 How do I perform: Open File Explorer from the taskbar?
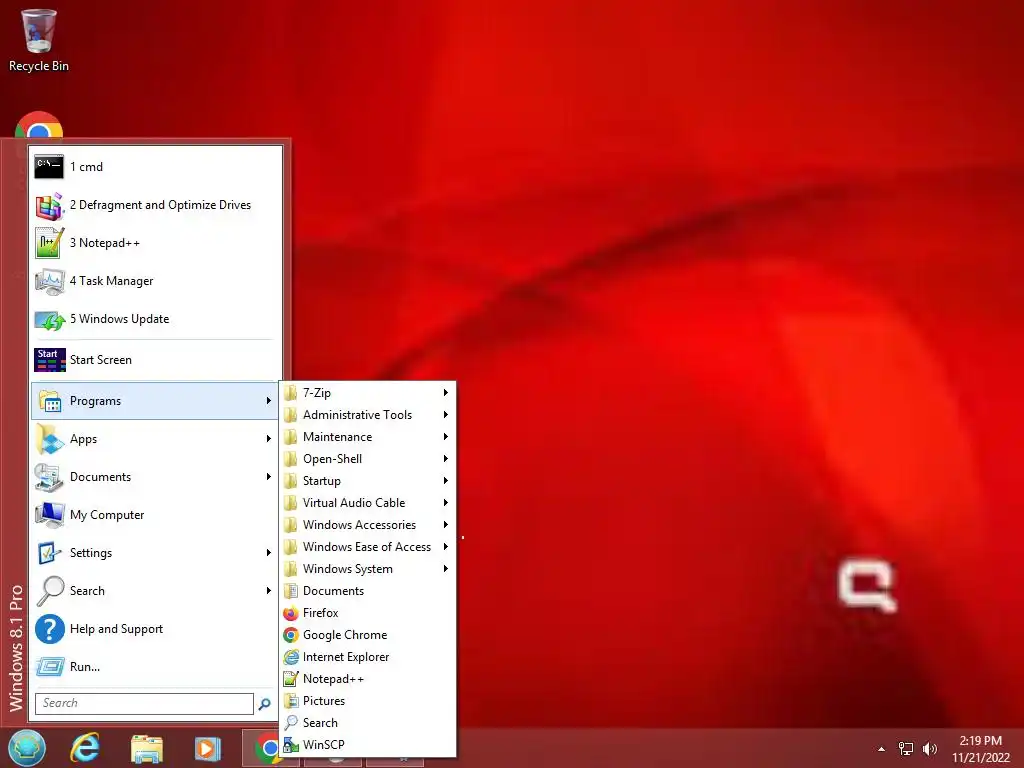[146, 748]
